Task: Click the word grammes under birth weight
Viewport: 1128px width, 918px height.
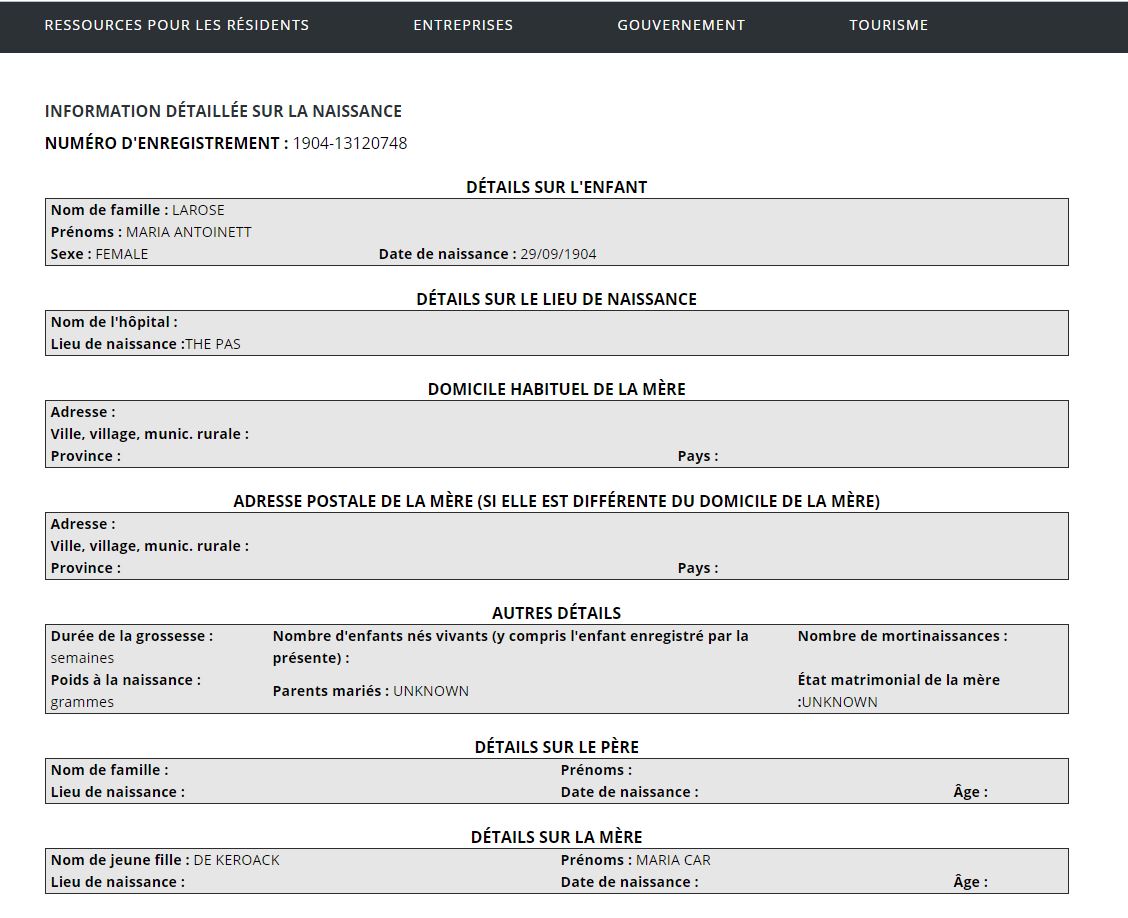Action: [x=82, y=702]
